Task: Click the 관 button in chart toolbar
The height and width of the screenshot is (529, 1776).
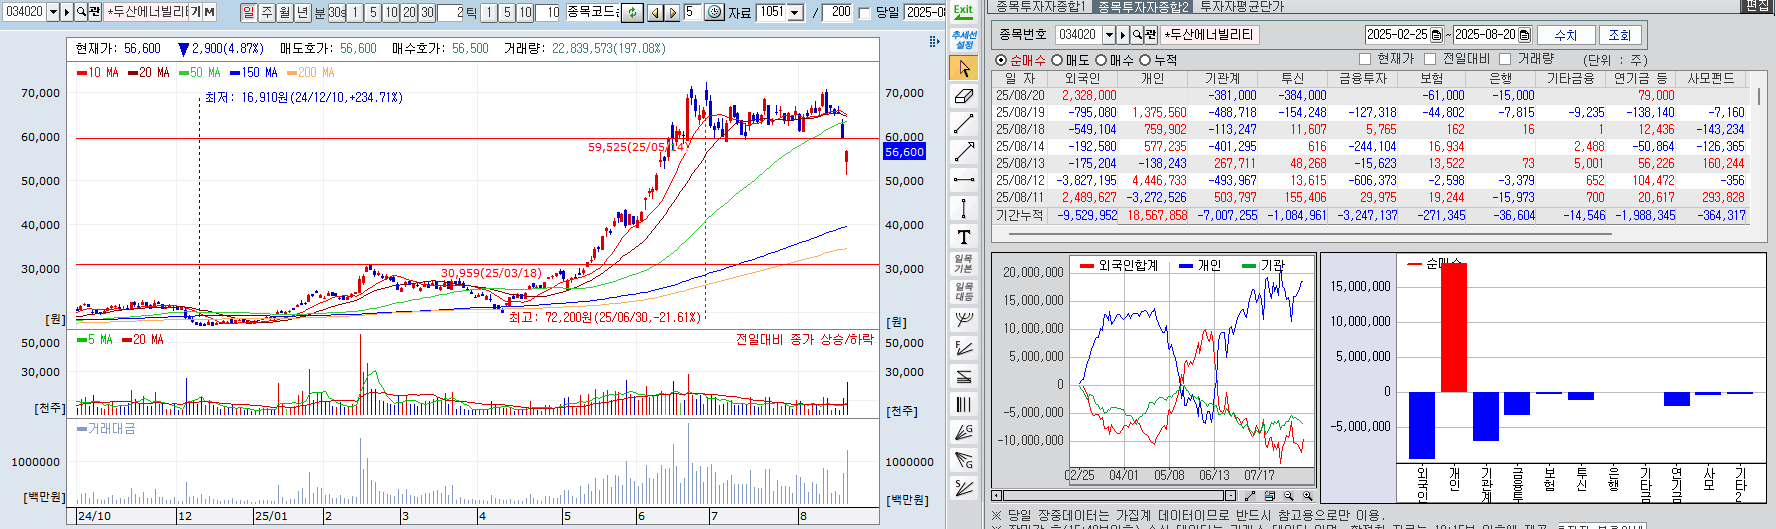Action: pyautogui.click(x=95, y=12)
